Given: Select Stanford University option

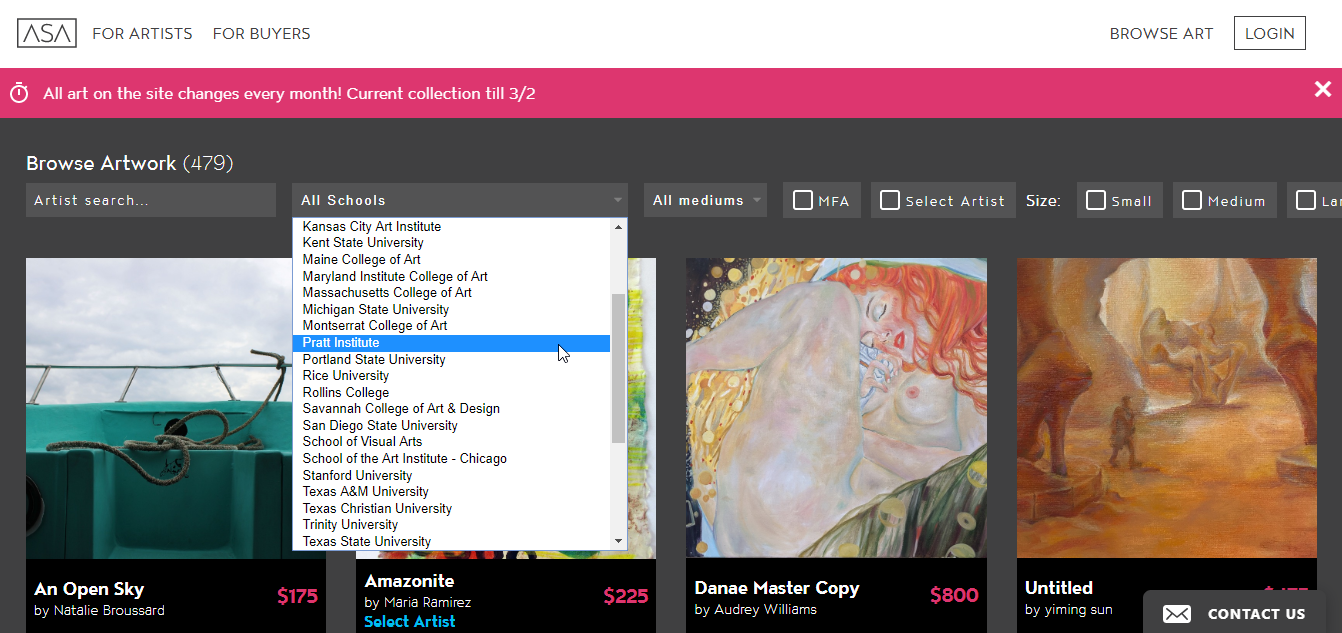Looking at the screenshot, I should pos(451,476).
